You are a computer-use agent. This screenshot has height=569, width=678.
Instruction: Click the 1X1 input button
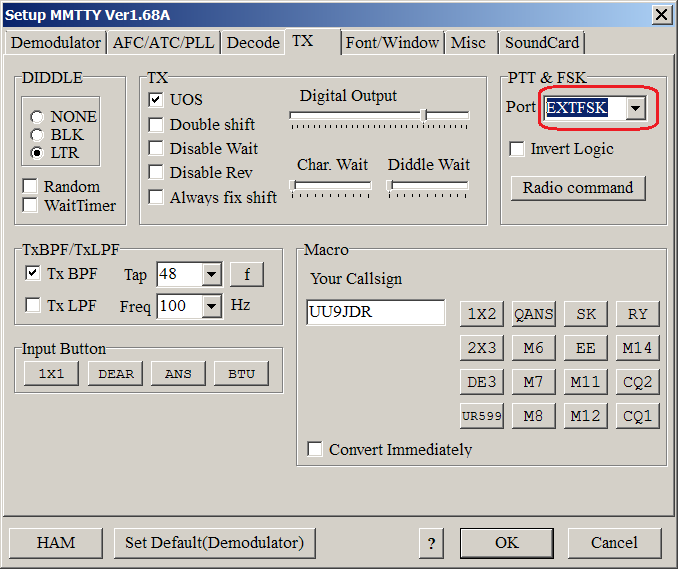pos(51,373)
